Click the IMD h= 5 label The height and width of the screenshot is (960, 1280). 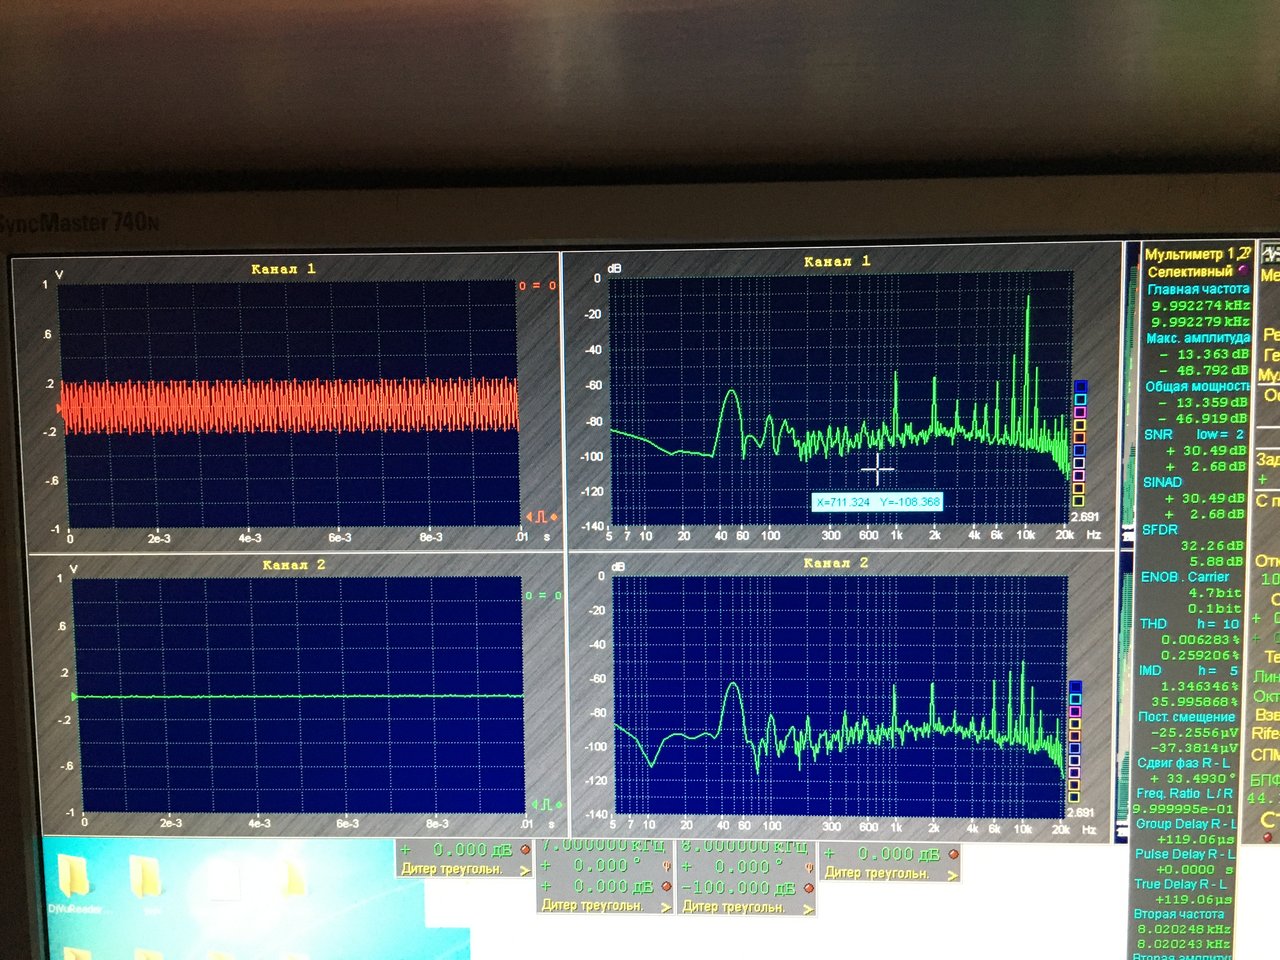(1188, 670)
